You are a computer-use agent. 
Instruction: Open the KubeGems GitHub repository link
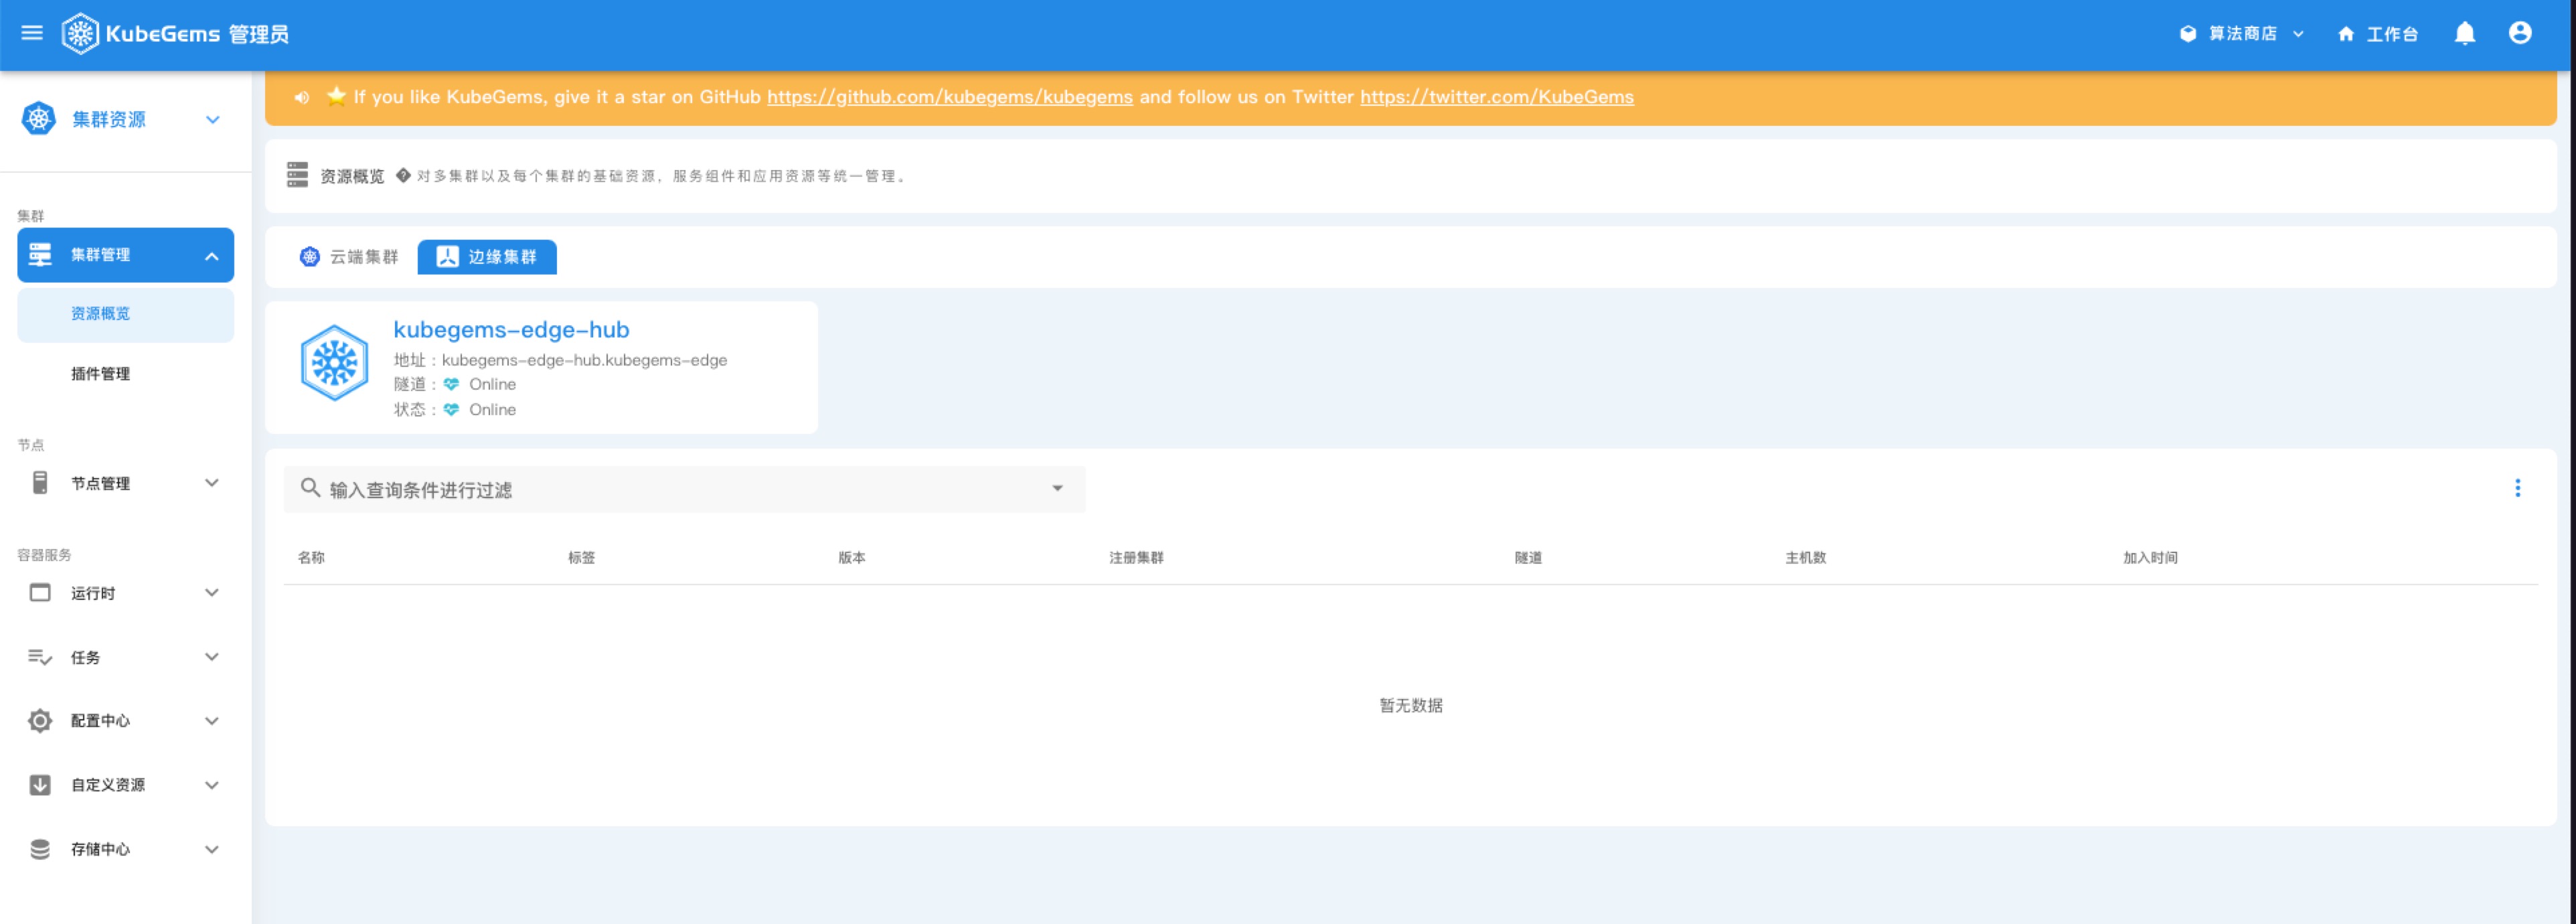pos(949,97)
